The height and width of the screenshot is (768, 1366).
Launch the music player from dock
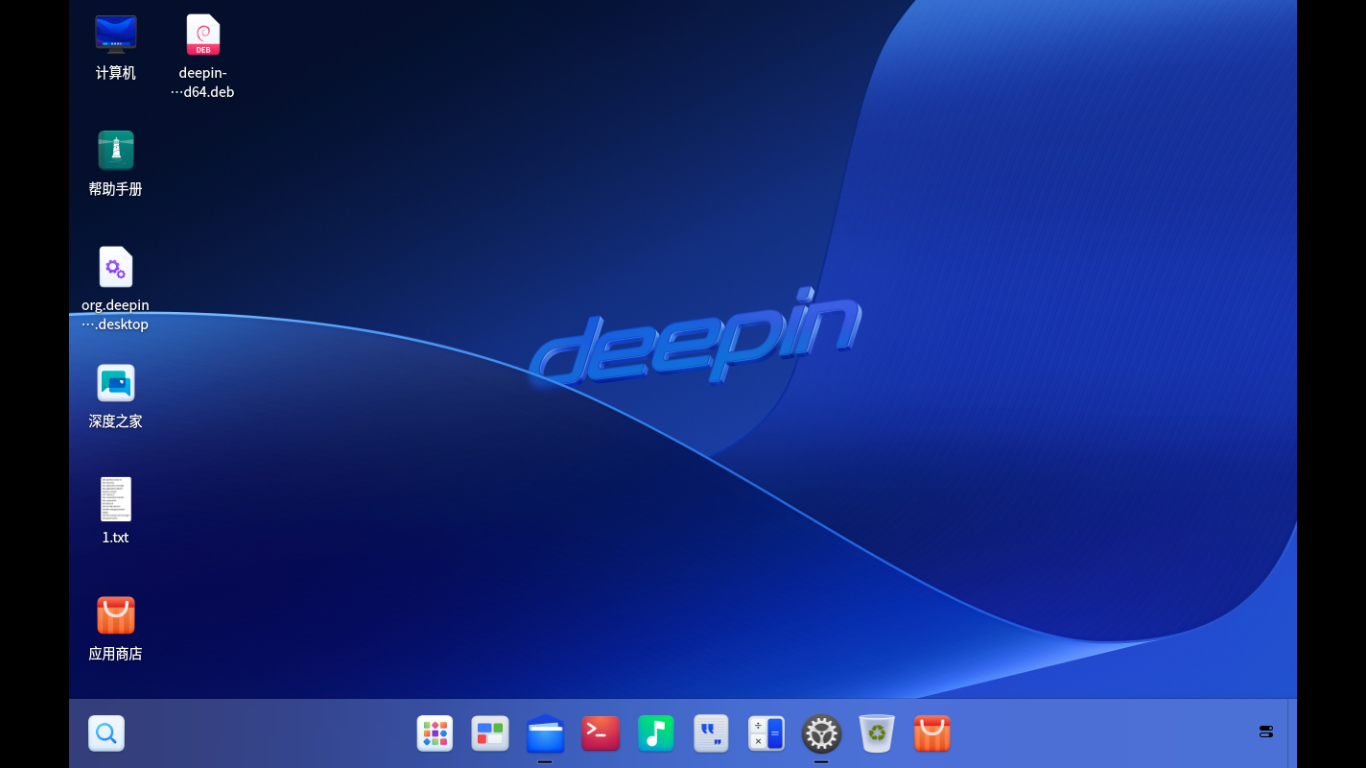(656, 733)
